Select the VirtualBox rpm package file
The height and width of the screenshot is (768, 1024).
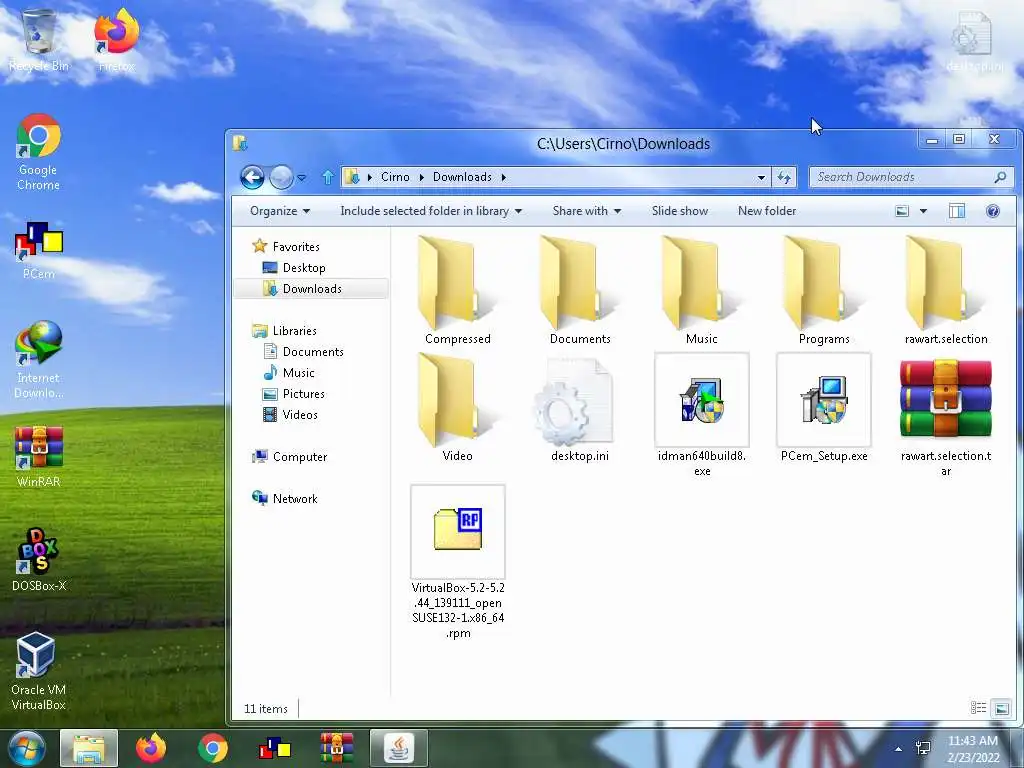(x=458, y=562)
